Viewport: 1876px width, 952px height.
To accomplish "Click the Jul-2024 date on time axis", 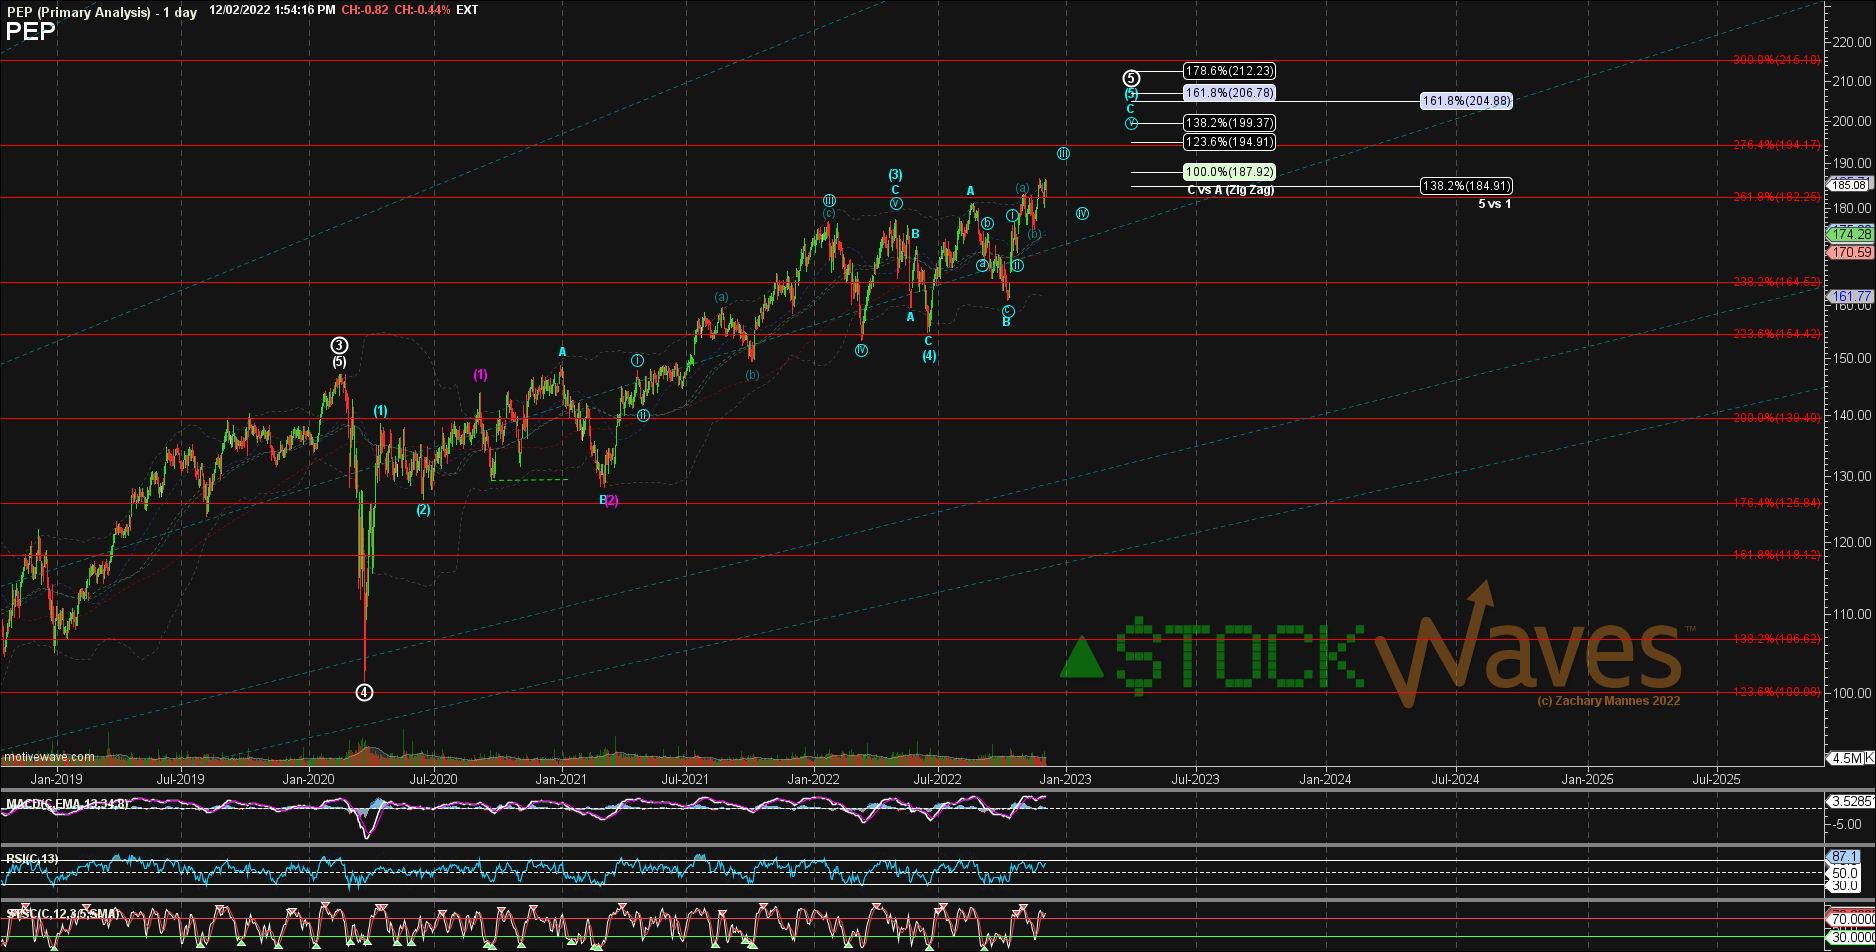I will 1456,779.
